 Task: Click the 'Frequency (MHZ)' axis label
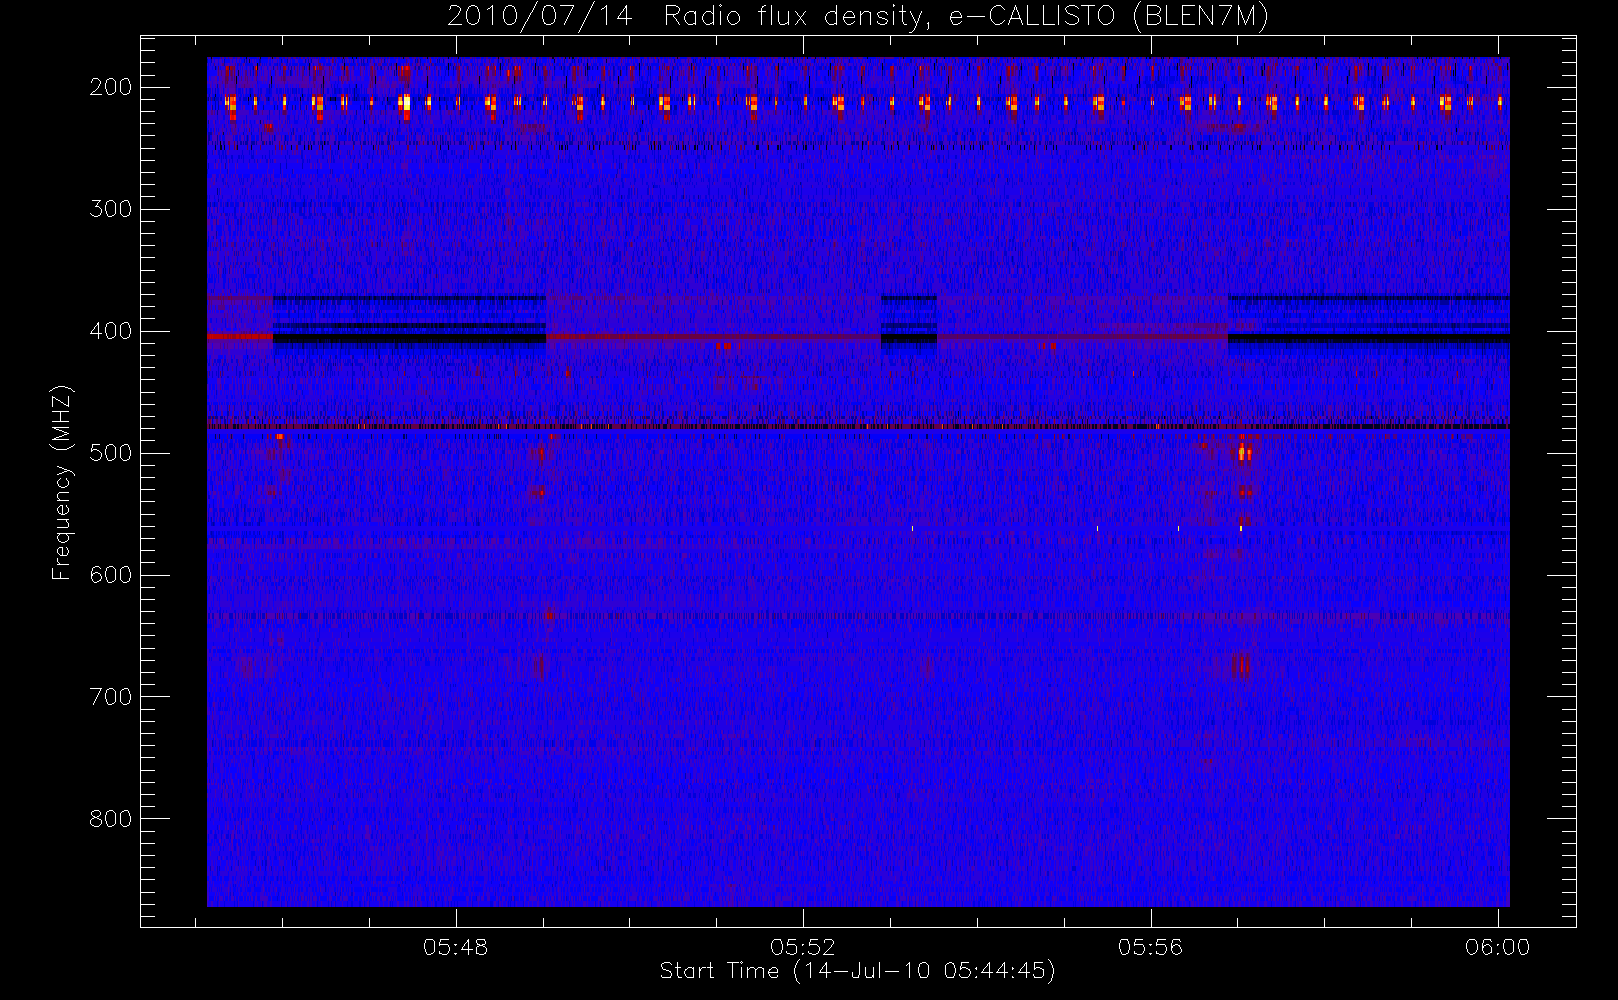[62, 482]
